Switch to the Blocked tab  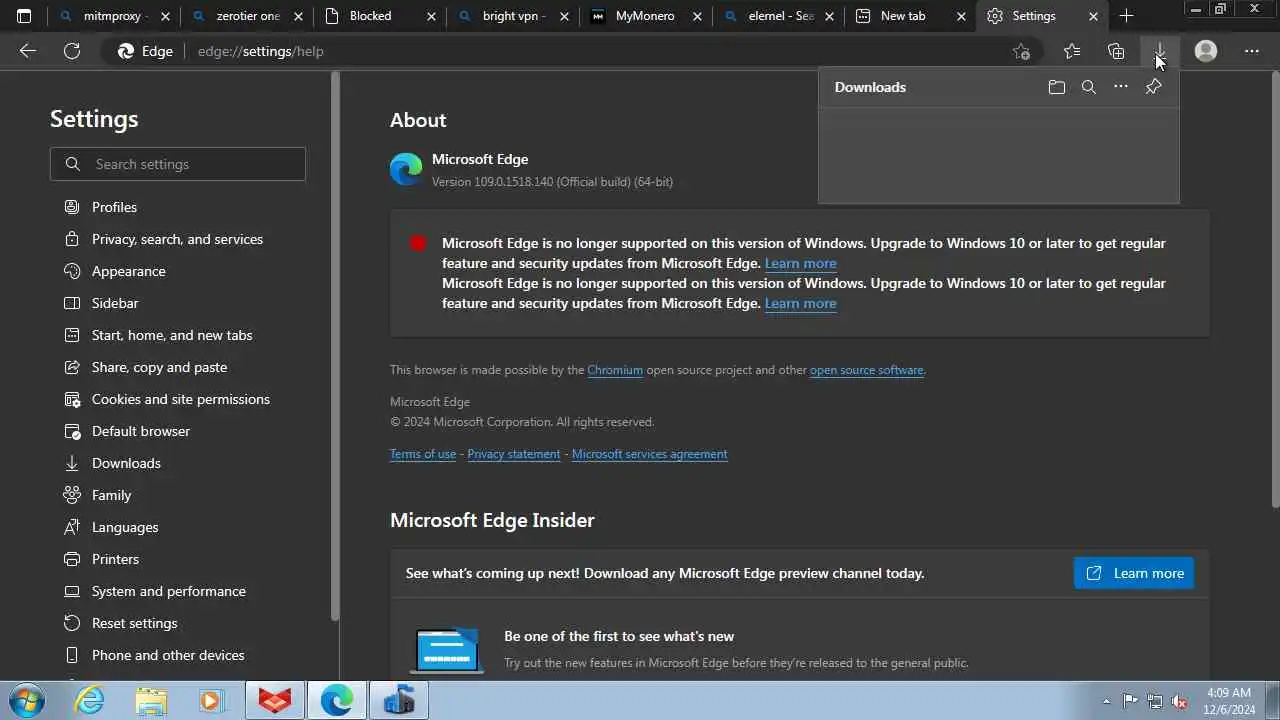(380, 16)
